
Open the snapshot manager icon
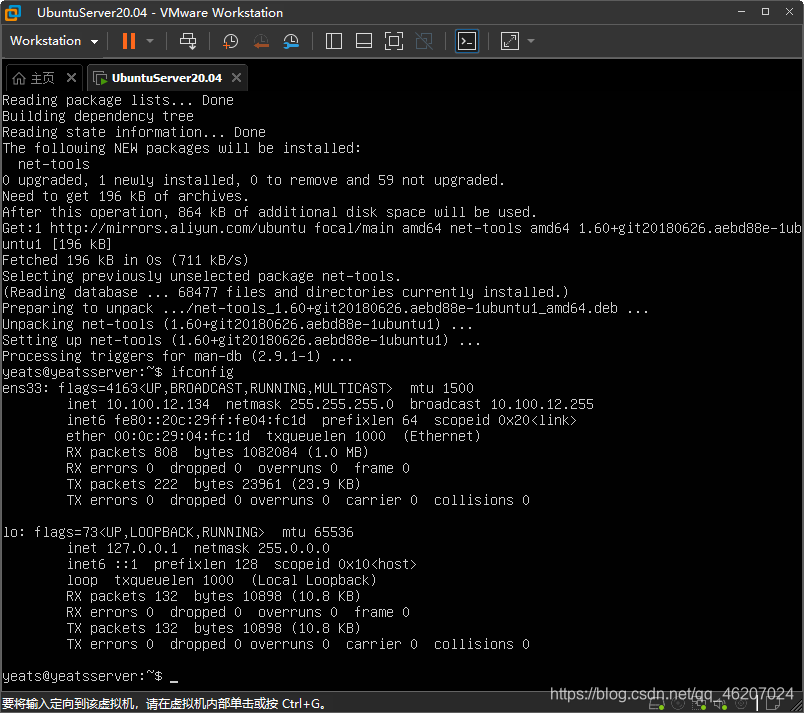click(x=291, y=41)
